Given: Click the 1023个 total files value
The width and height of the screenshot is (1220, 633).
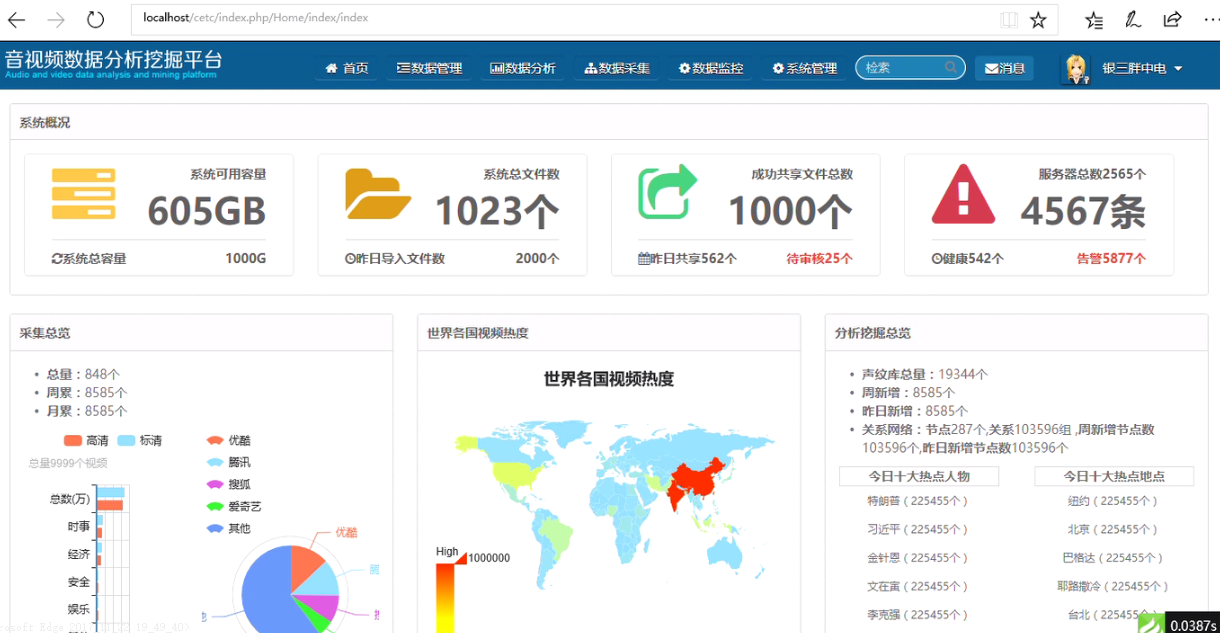Looking at the screenshot, I should point(497,211).
